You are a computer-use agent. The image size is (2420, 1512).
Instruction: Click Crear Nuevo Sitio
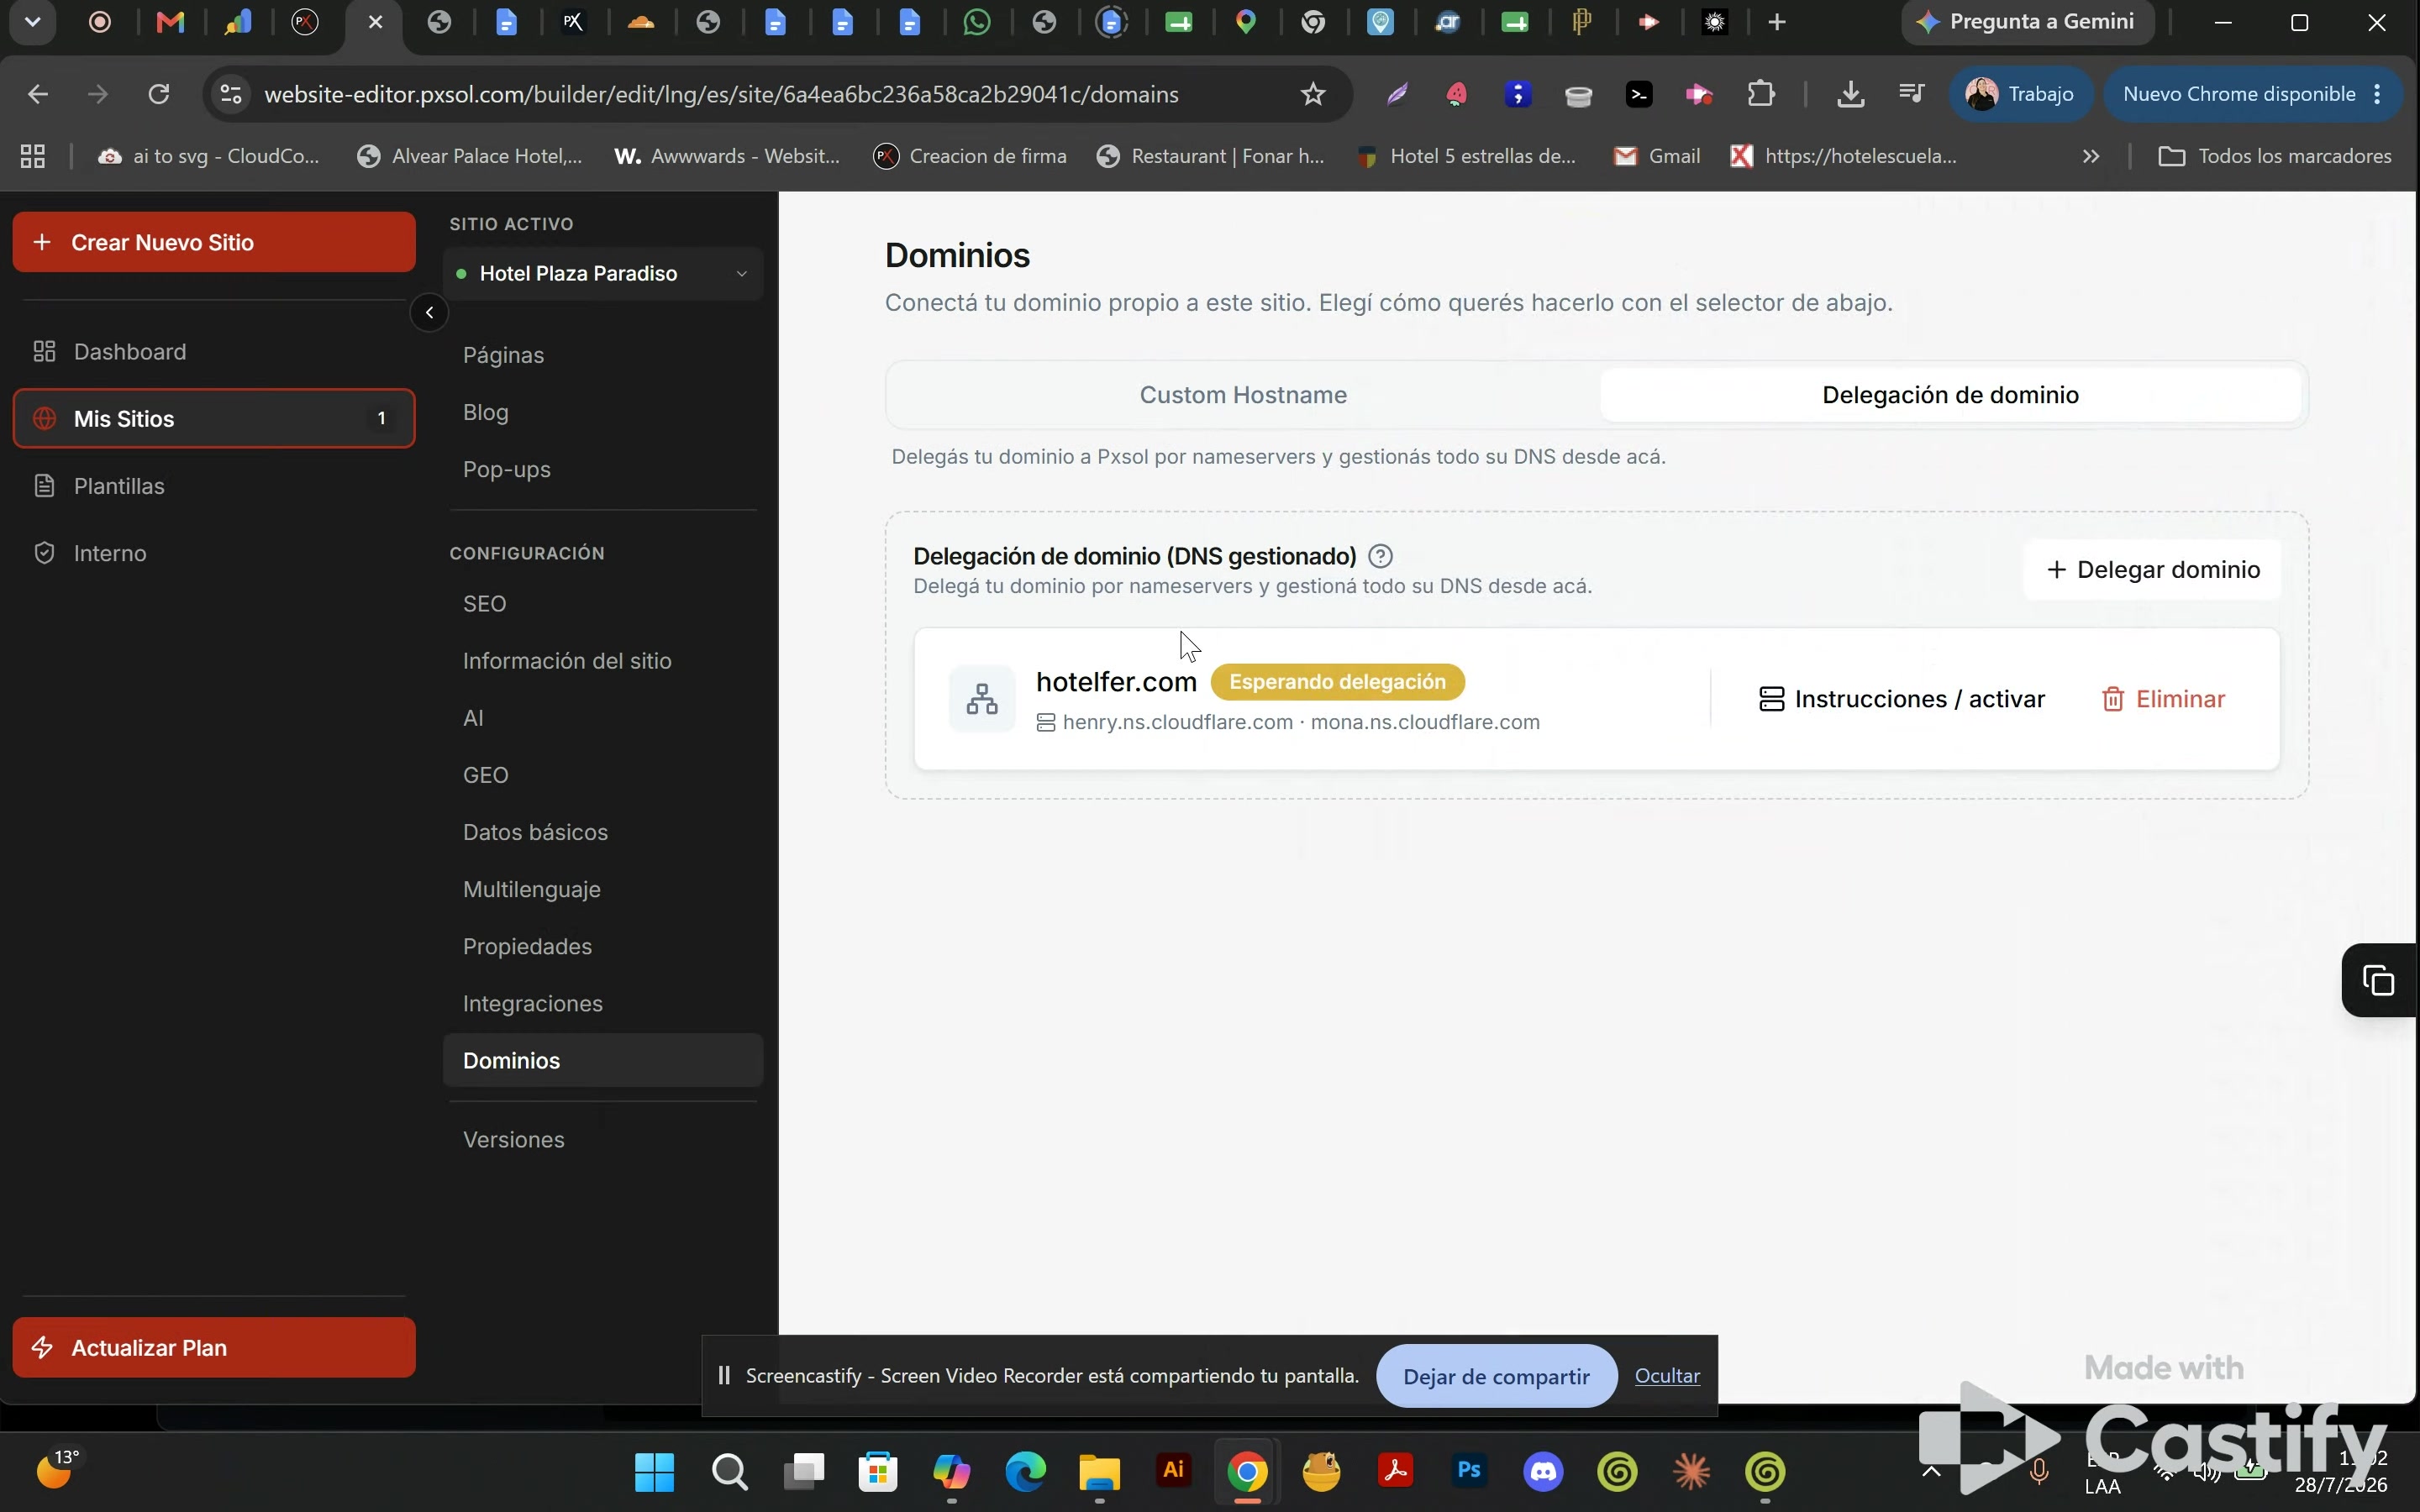click(x=214, y=242)
